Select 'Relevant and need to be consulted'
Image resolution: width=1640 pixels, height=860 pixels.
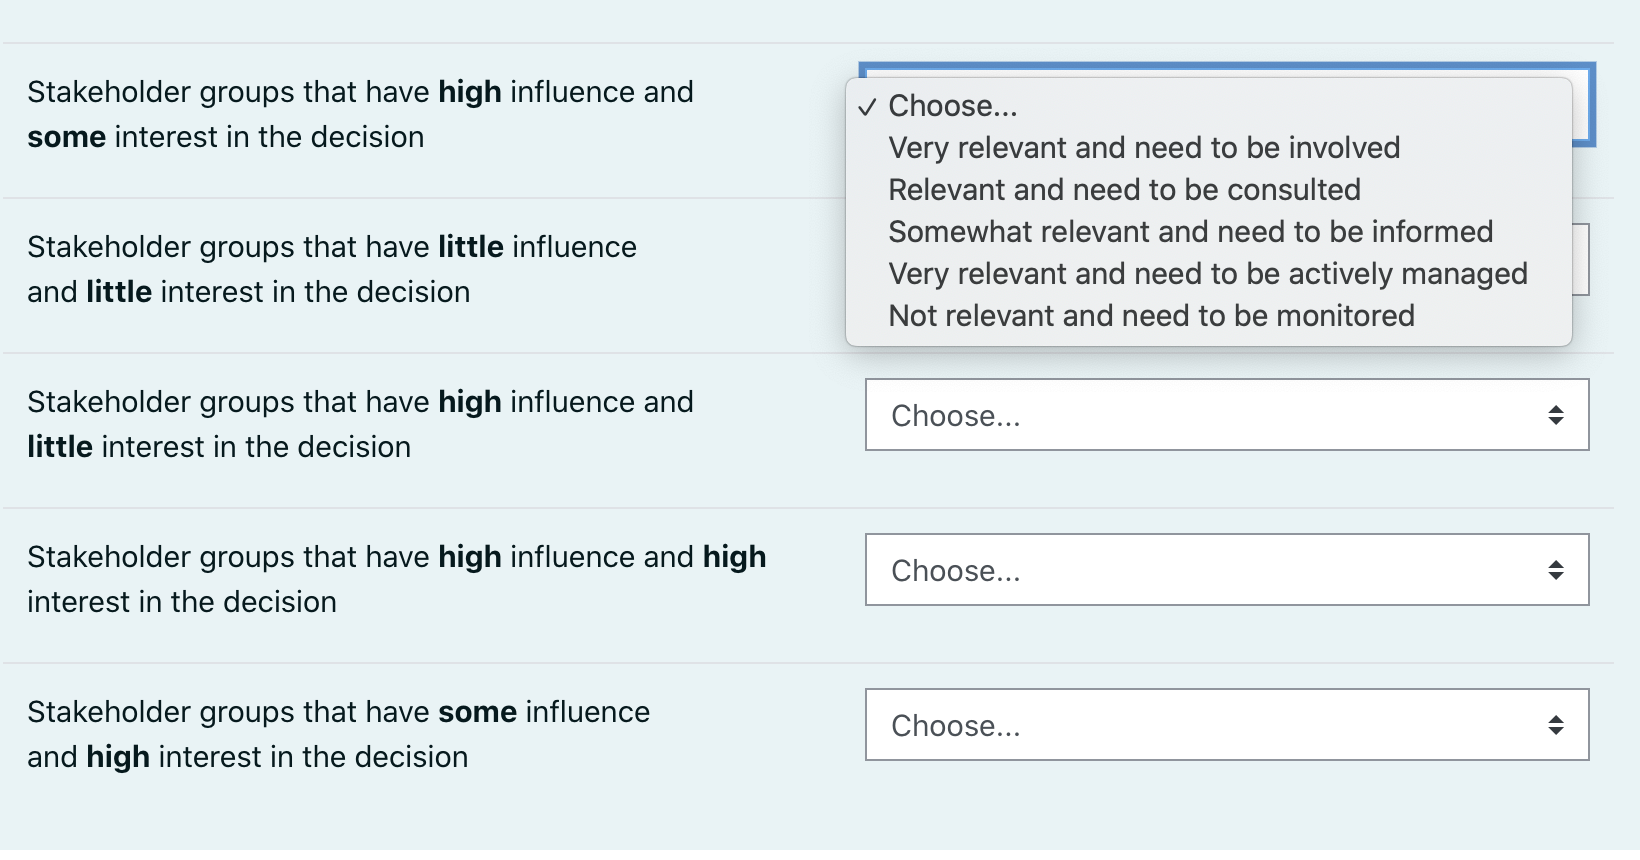(x=1125, y=189)
